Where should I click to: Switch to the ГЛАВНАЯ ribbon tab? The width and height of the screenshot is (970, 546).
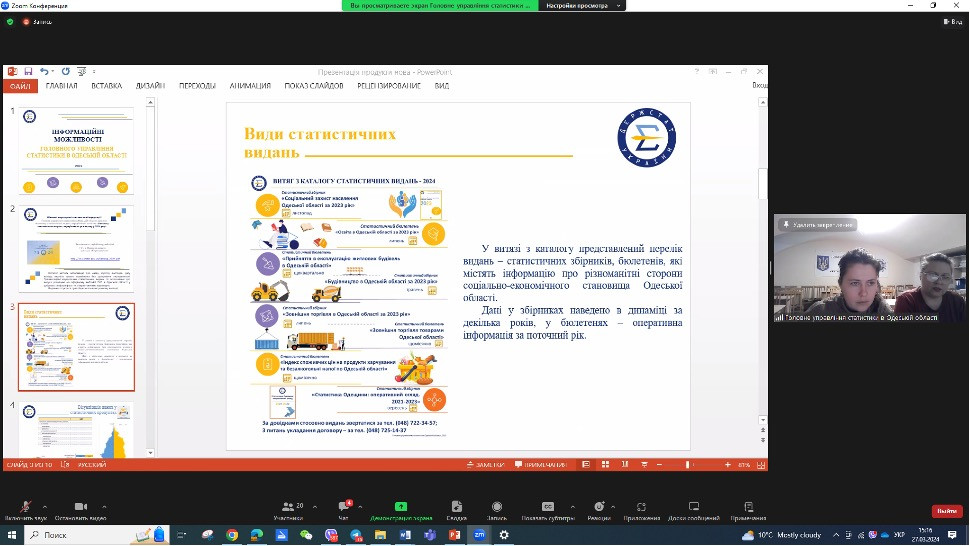pos(61,86)
